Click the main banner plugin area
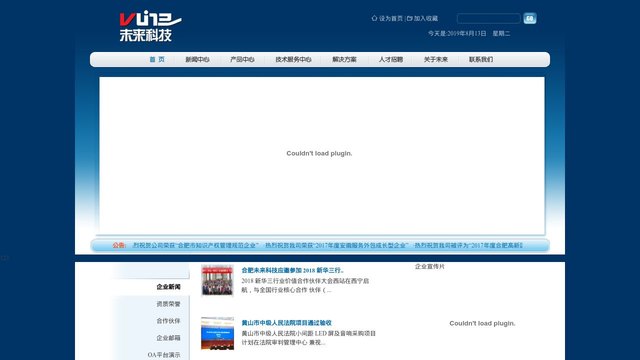Image resolution: width=640 pixels, height=360 pixels. (322, 156)
